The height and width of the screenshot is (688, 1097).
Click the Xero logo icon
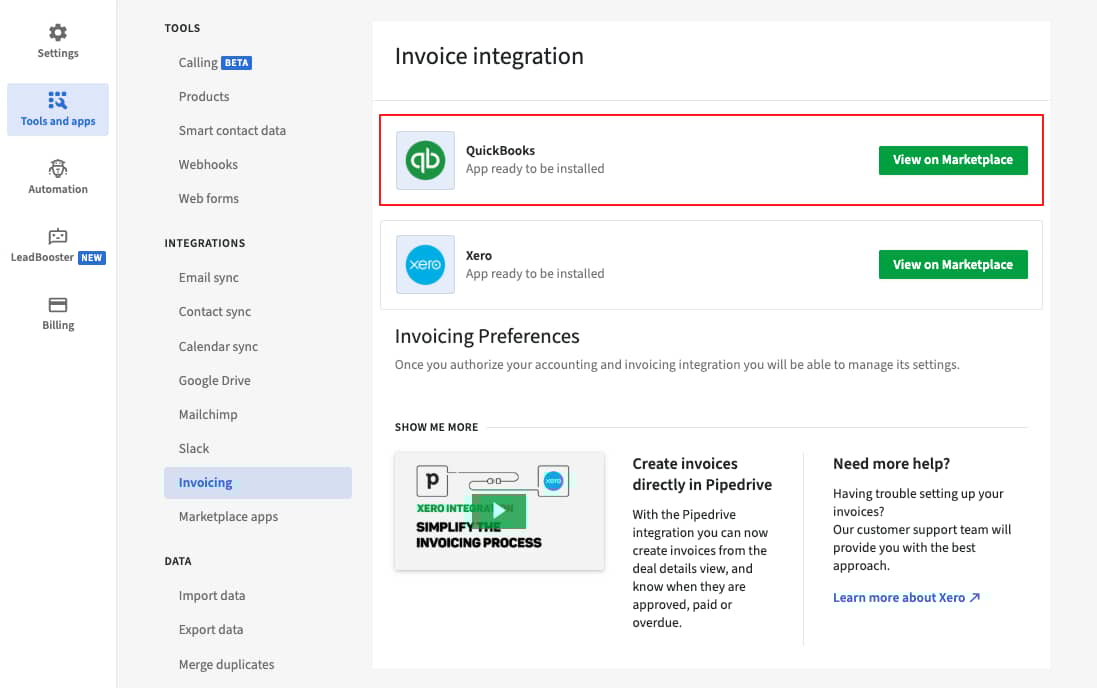(x=425, y=265)
